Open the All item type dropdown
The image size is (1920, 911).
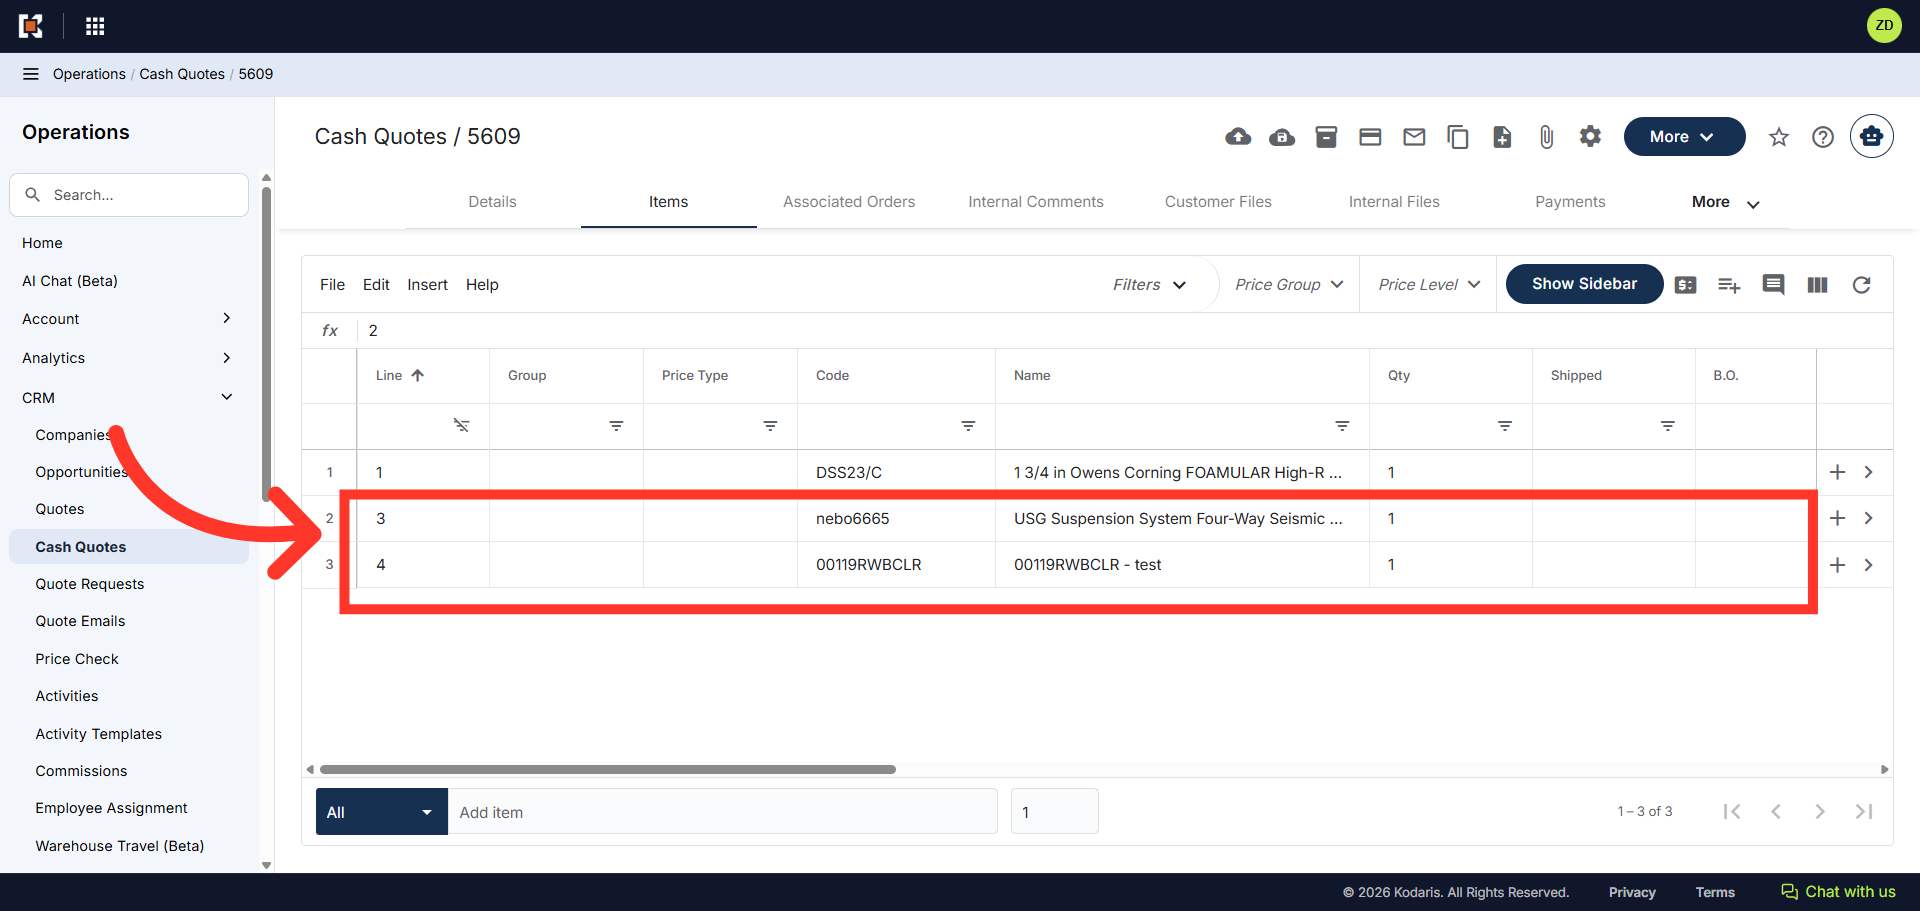382,812
